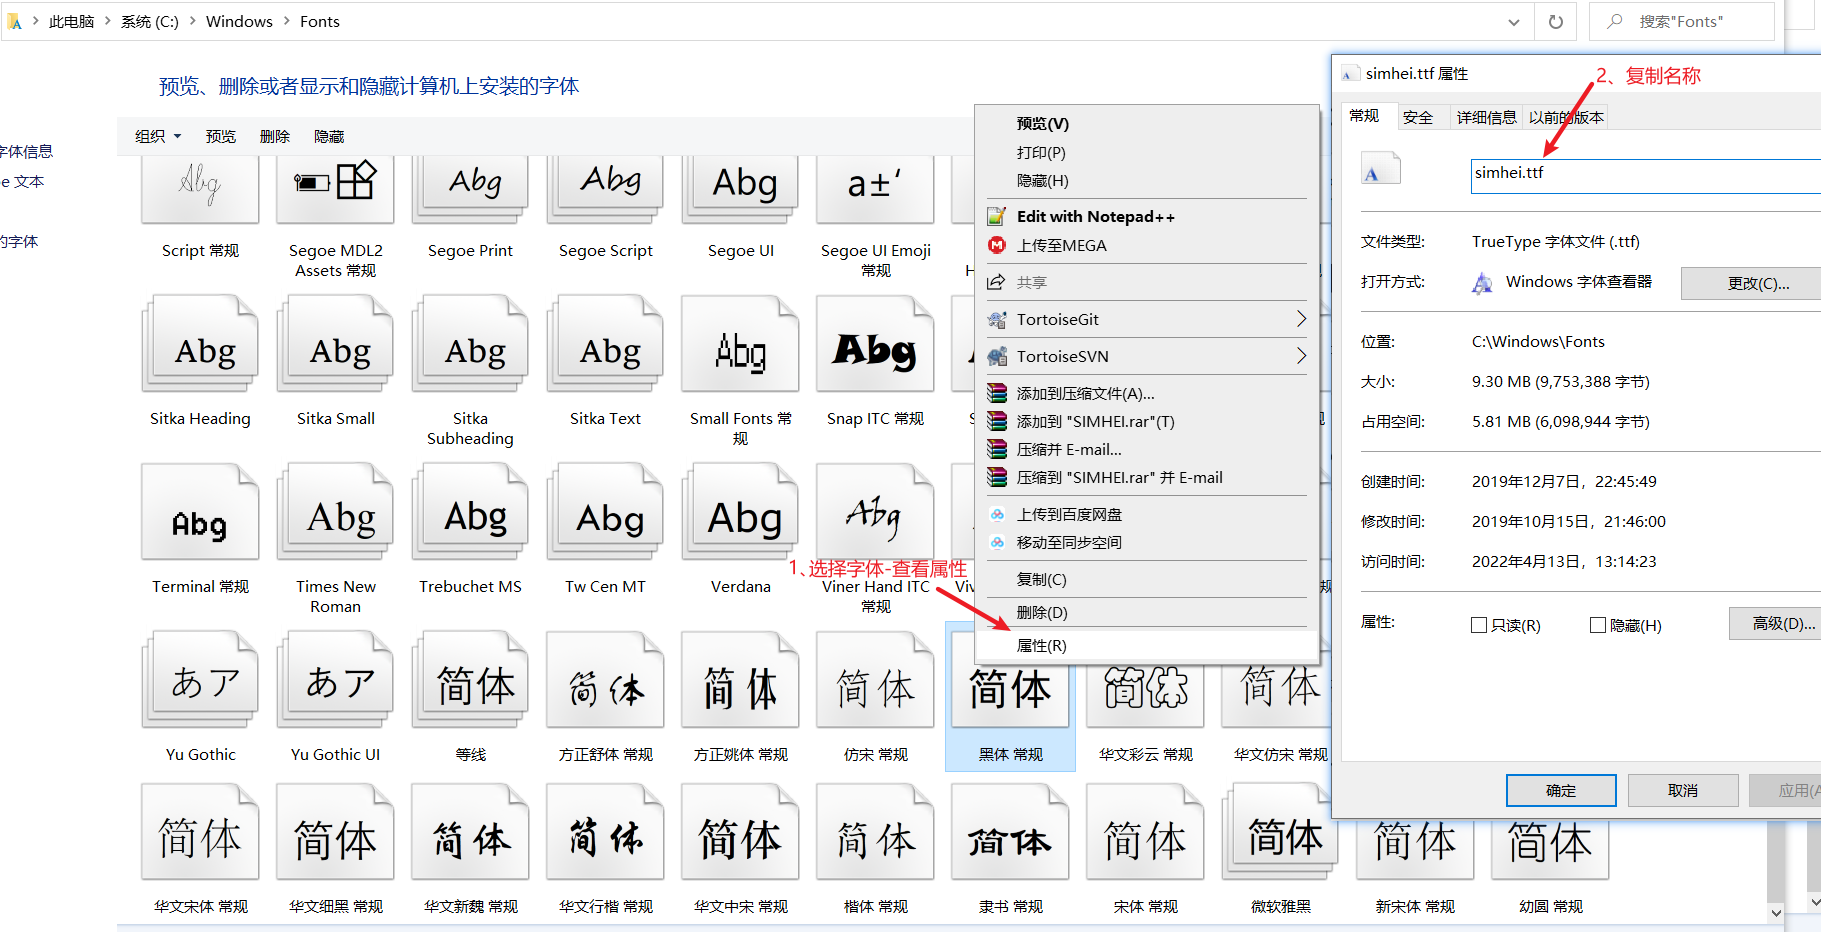The width and height of the screenshot is (1821, 932).
Task: Choose 属性(R) in context menu
Action: pos(1147,645)
